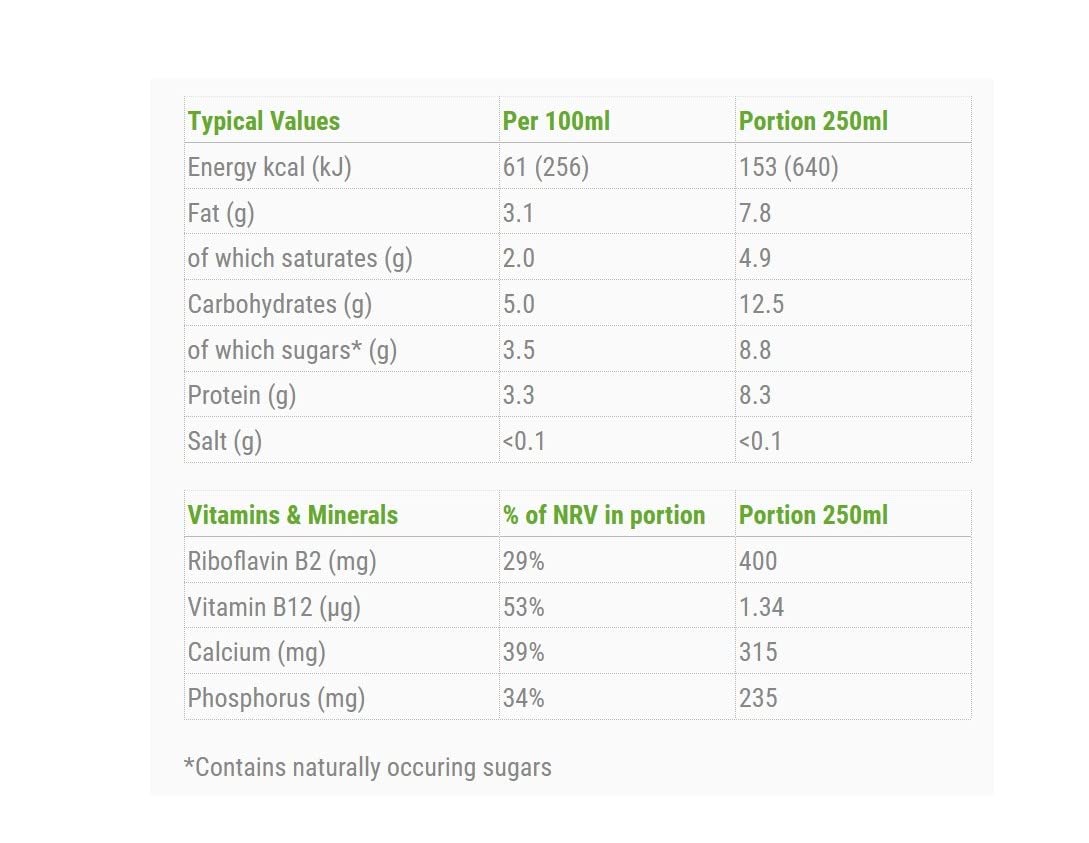Click the "Energy kcal (kJ)" row label
1089x843 pixels.
[269, 167]
